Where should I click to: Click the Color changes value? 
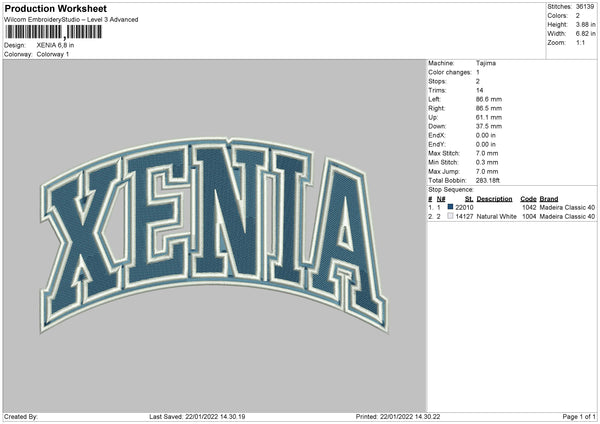478,72
